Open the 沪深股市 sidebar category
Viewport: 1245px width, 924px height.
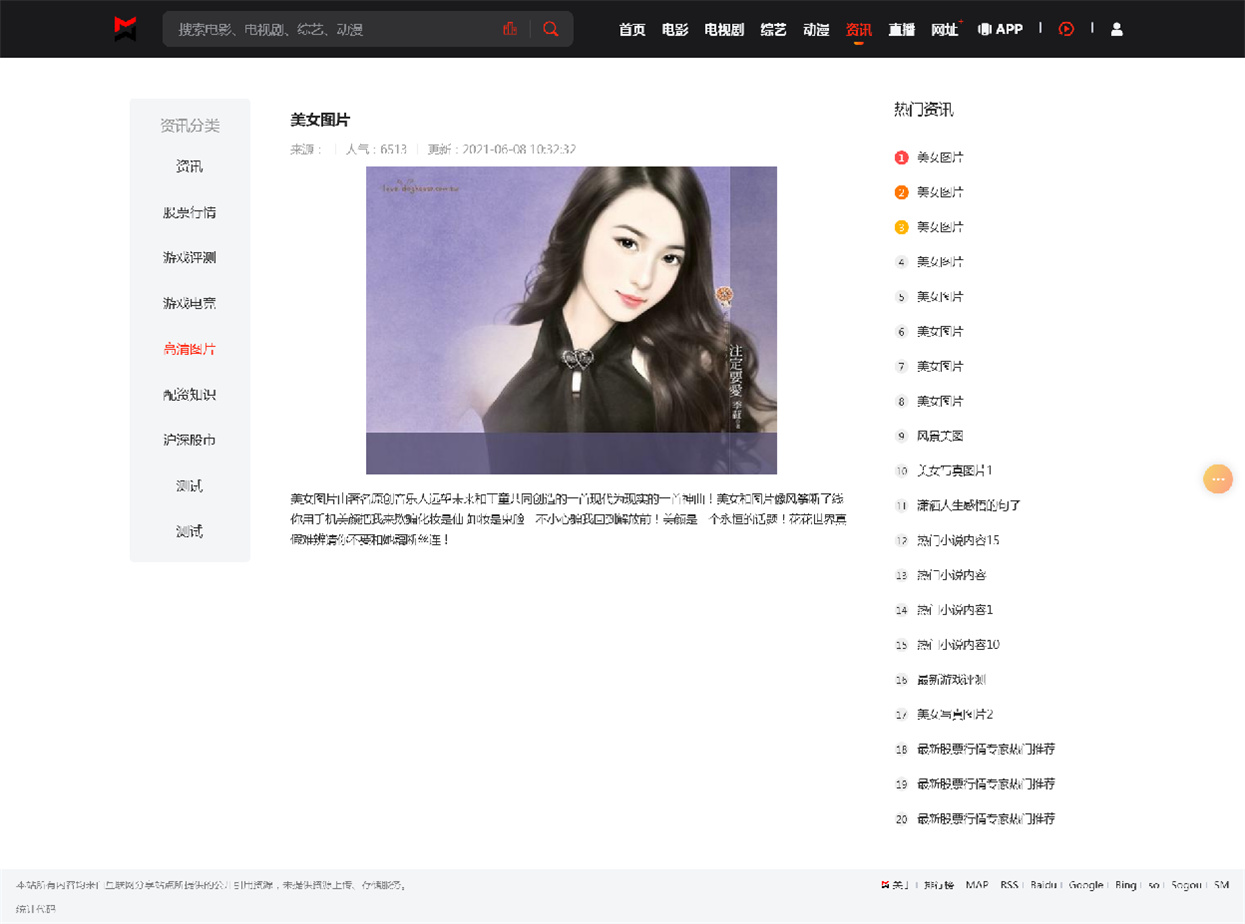[189, 440]
